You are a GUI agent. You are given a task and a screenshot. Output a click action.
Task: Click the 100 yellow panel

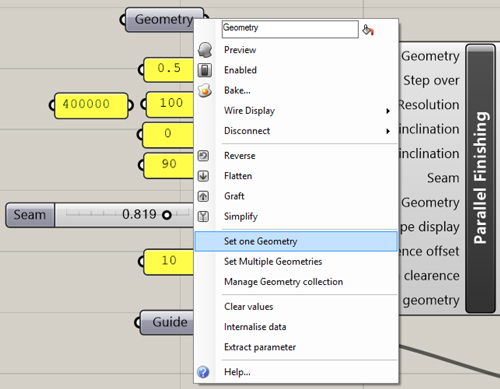click(170, 104)
